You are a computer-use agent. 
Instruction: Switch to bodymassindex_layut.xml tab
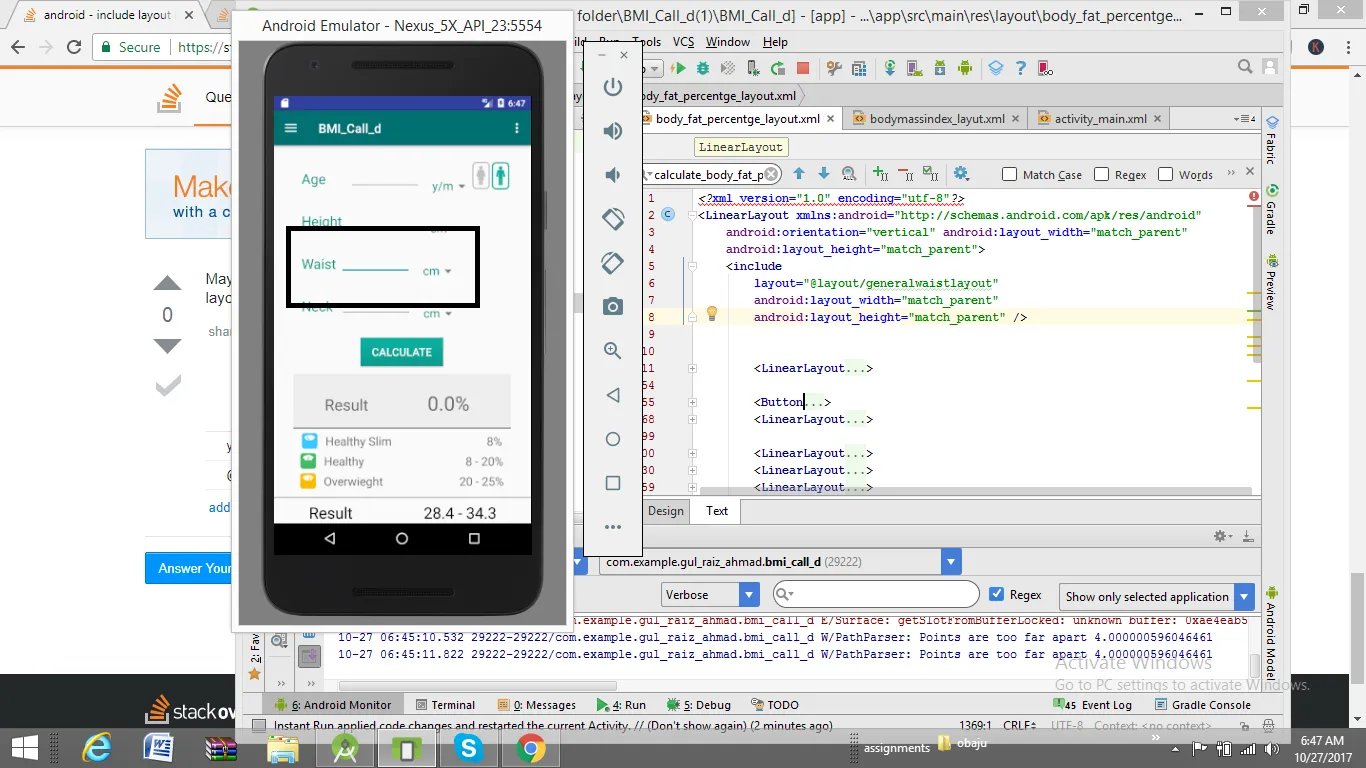pos(936,118)
